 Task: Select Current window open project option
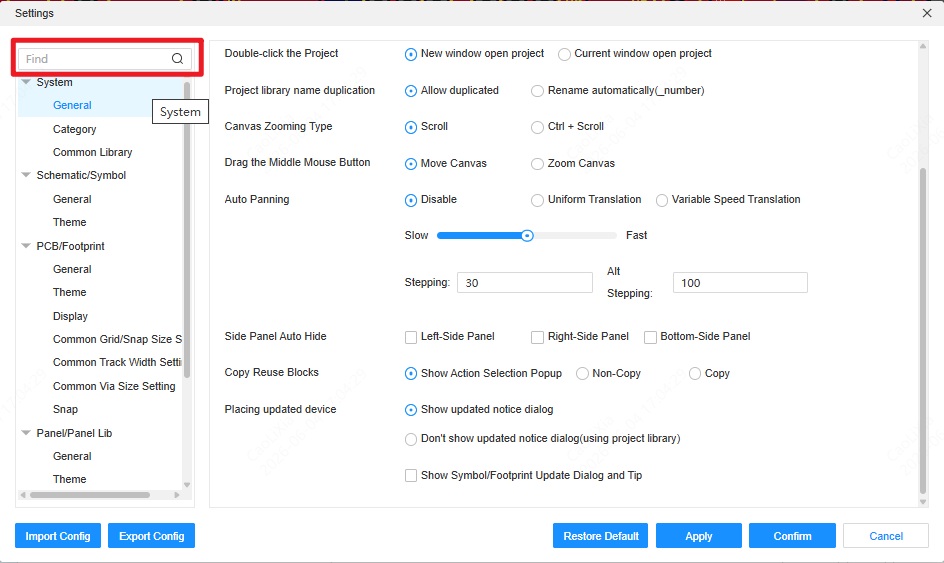tap(564, 54)
